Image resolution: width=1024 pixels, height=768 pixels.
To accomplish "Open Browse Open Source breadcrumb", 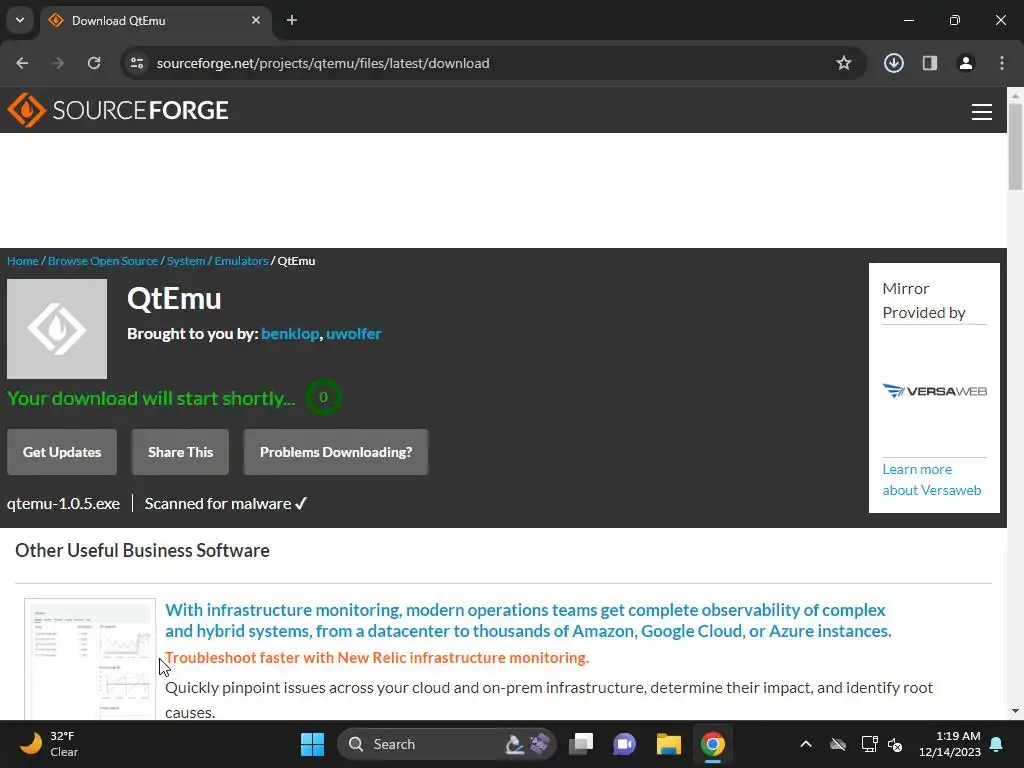I will coord(103,261).
